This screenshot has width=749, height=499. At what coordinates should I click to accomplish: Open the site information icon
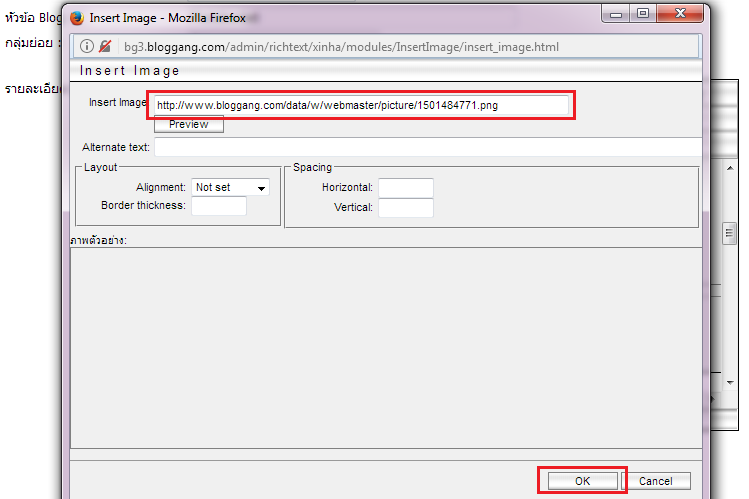(x=86, y=47)
